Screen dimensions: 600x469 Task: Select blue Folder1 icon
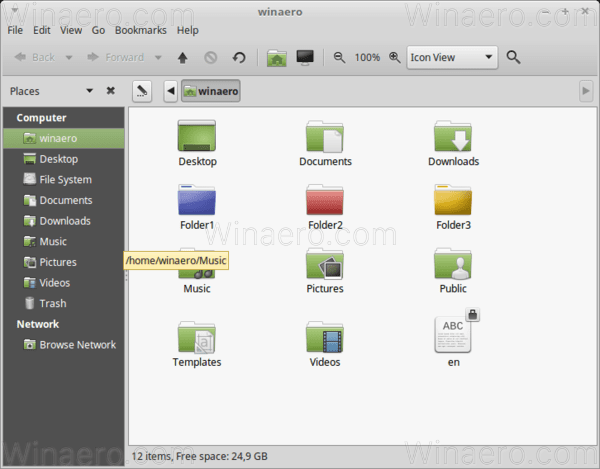[x=197, y=200]
